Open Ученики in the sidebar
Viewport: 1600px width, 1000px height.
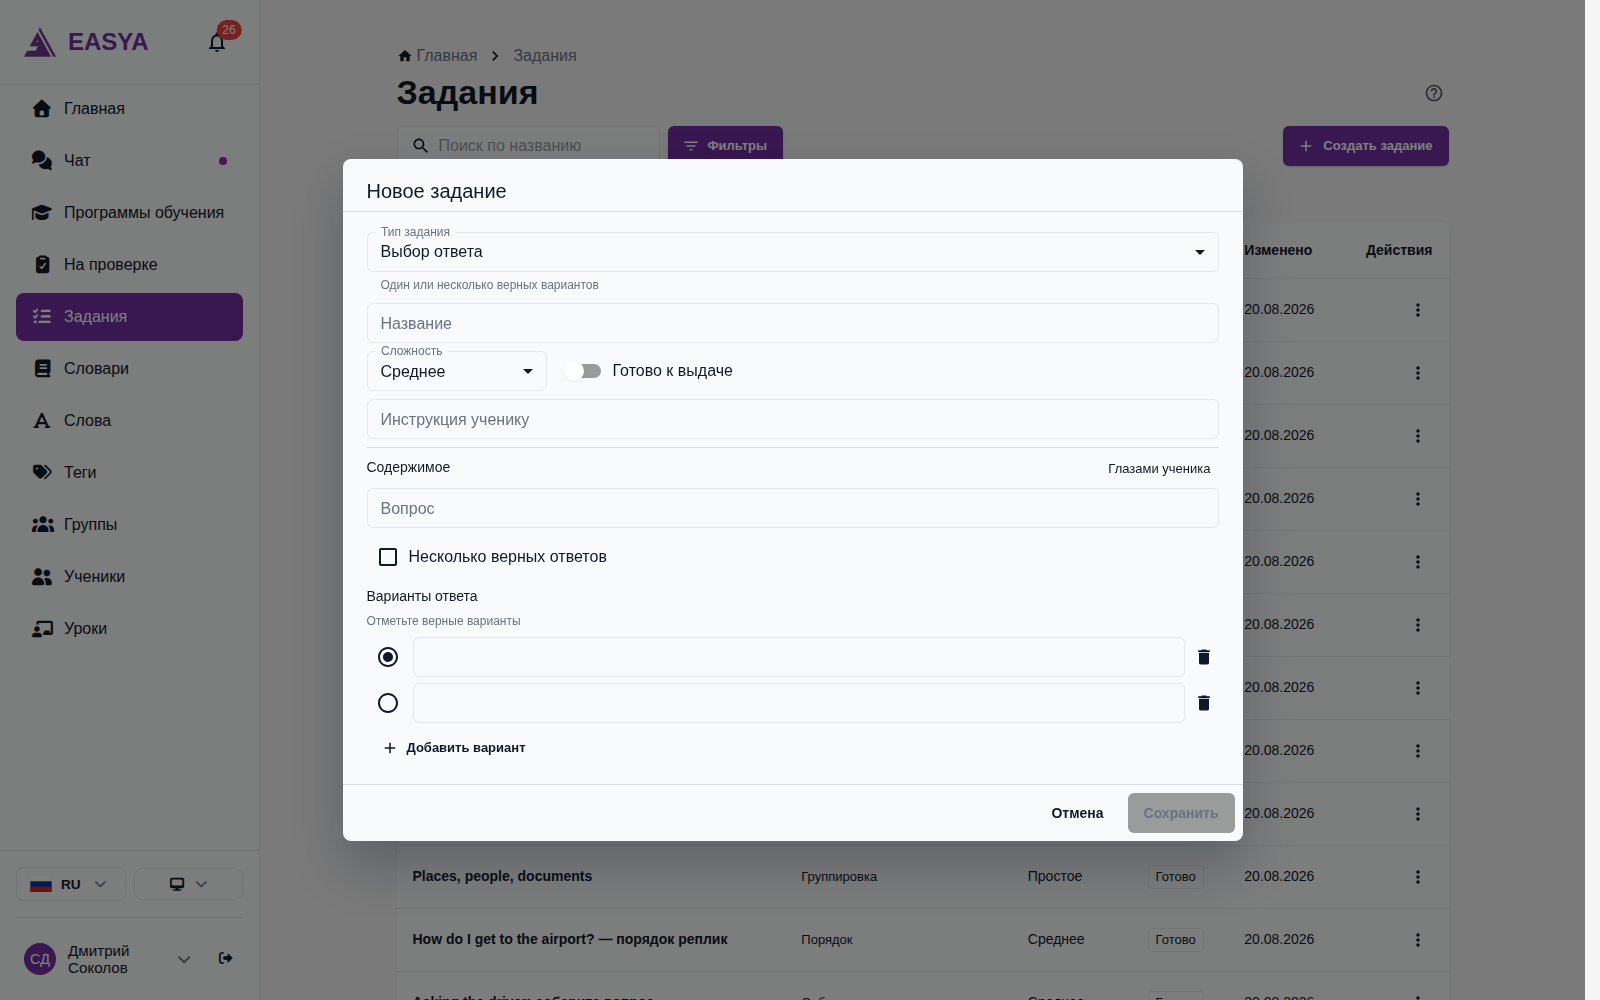coord(129,576)
